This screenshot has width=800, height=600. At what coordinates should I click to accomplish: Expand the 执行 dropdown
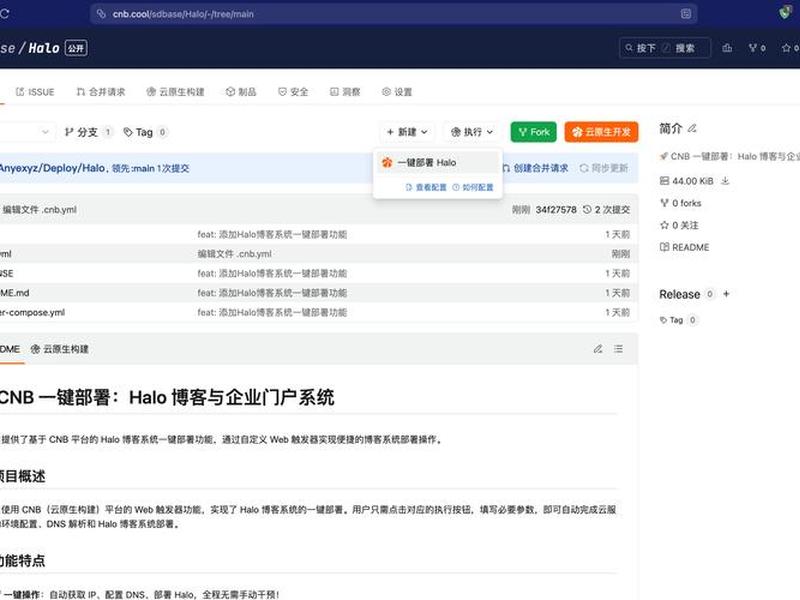coord(472,132)
